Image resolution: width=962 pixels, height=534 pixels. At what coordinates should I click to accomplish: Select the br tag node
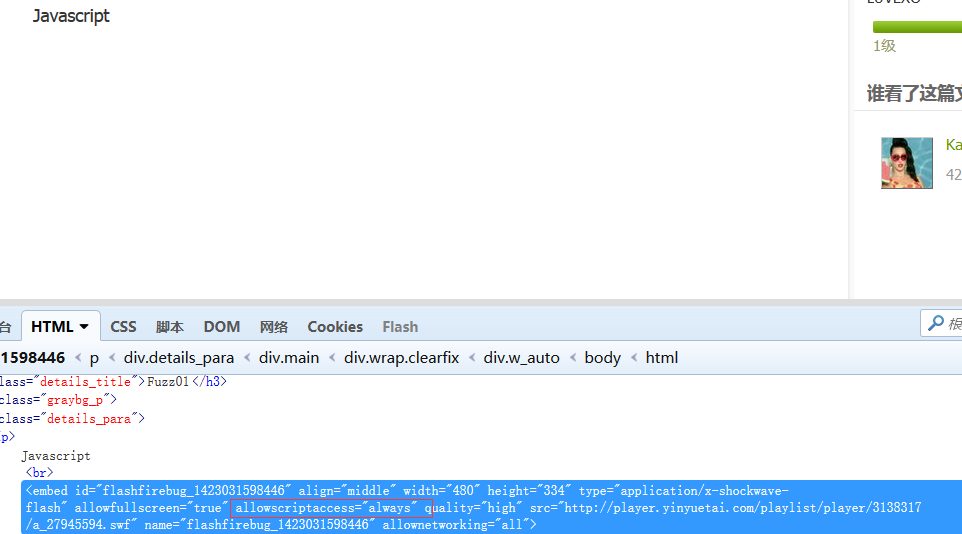39,473
